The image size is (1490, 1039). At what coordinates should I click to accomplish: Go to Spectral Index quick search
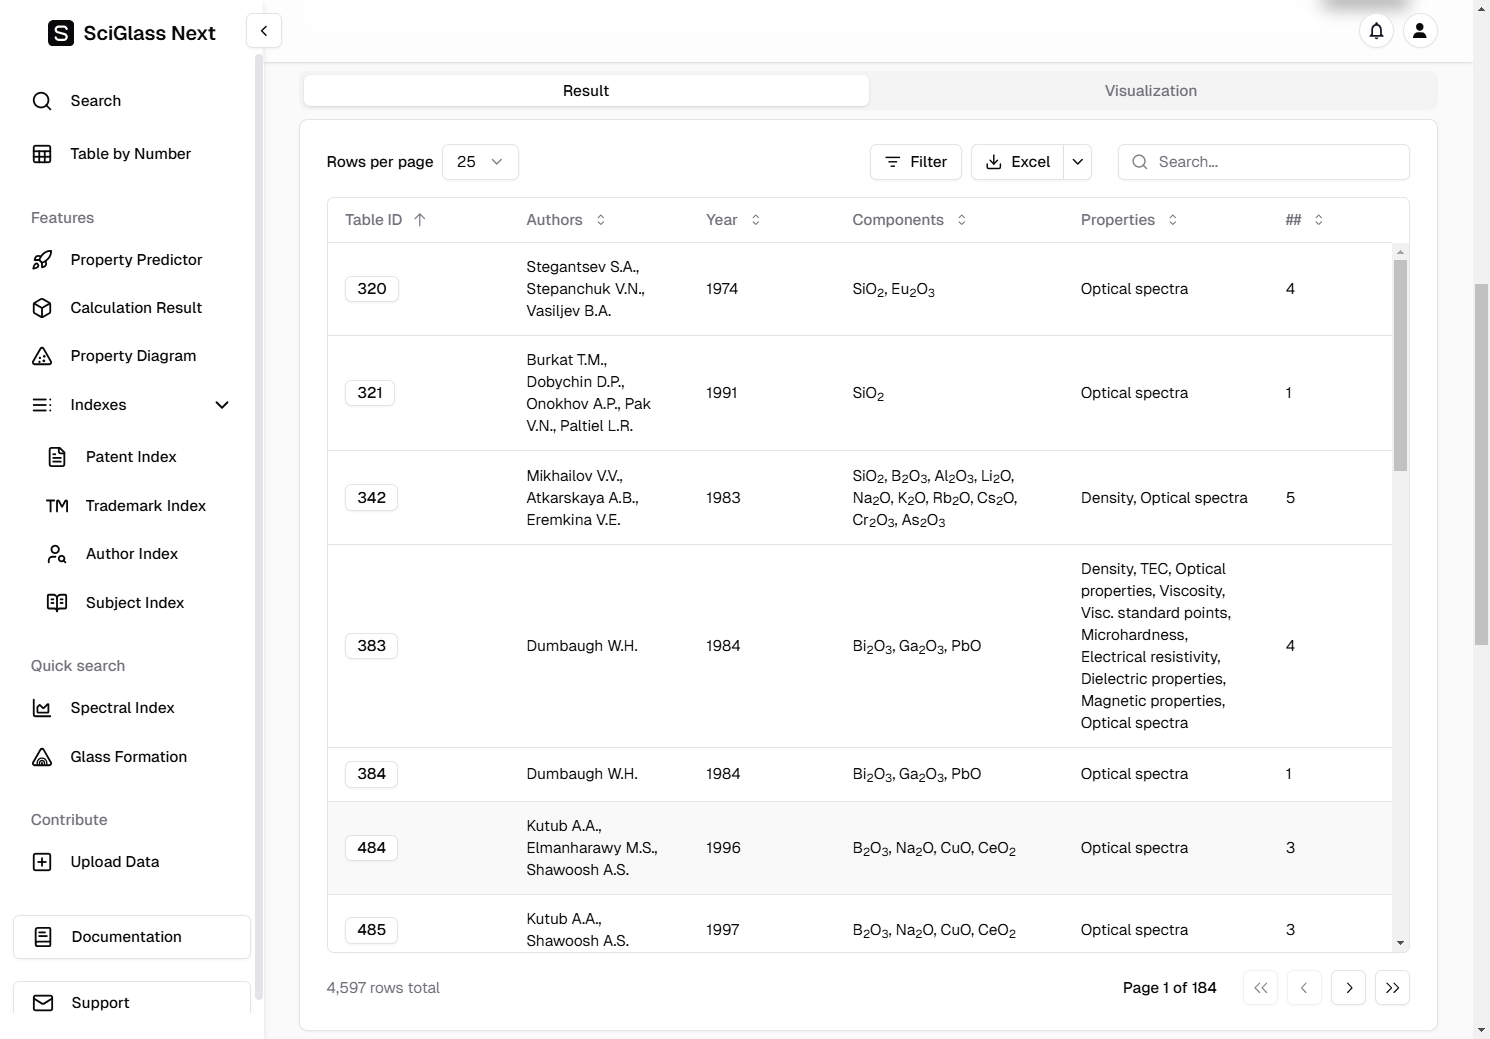(122, 708)
